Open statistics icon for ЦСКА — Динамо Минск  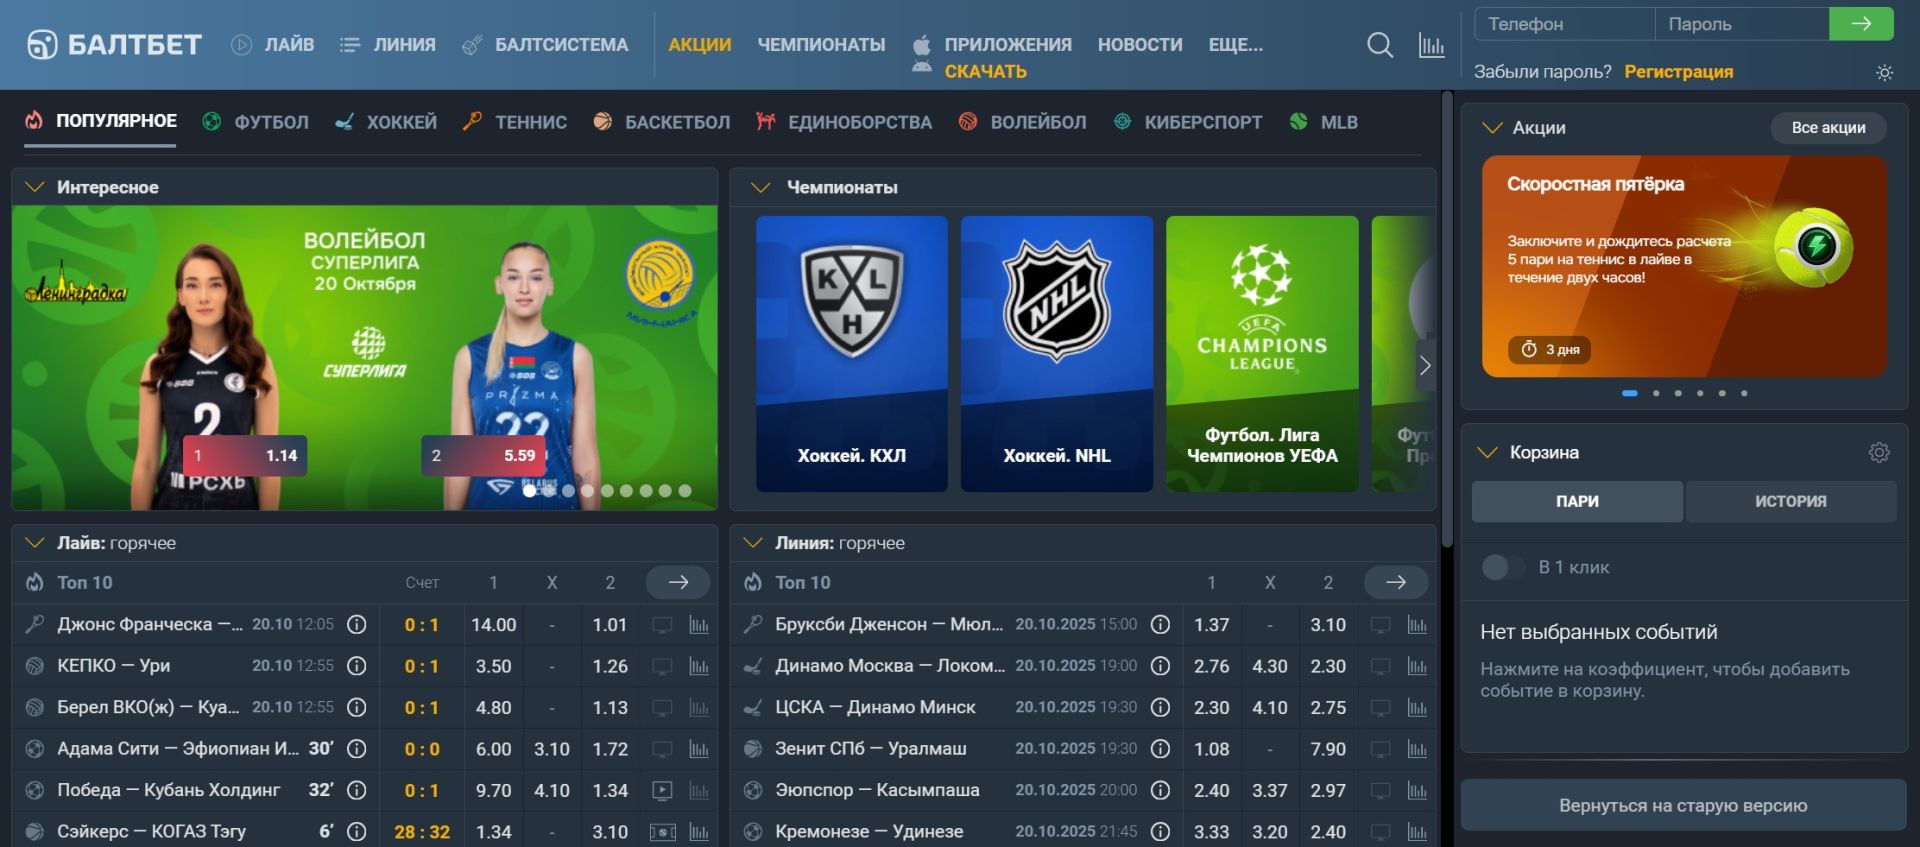(x=1417, y=708)
